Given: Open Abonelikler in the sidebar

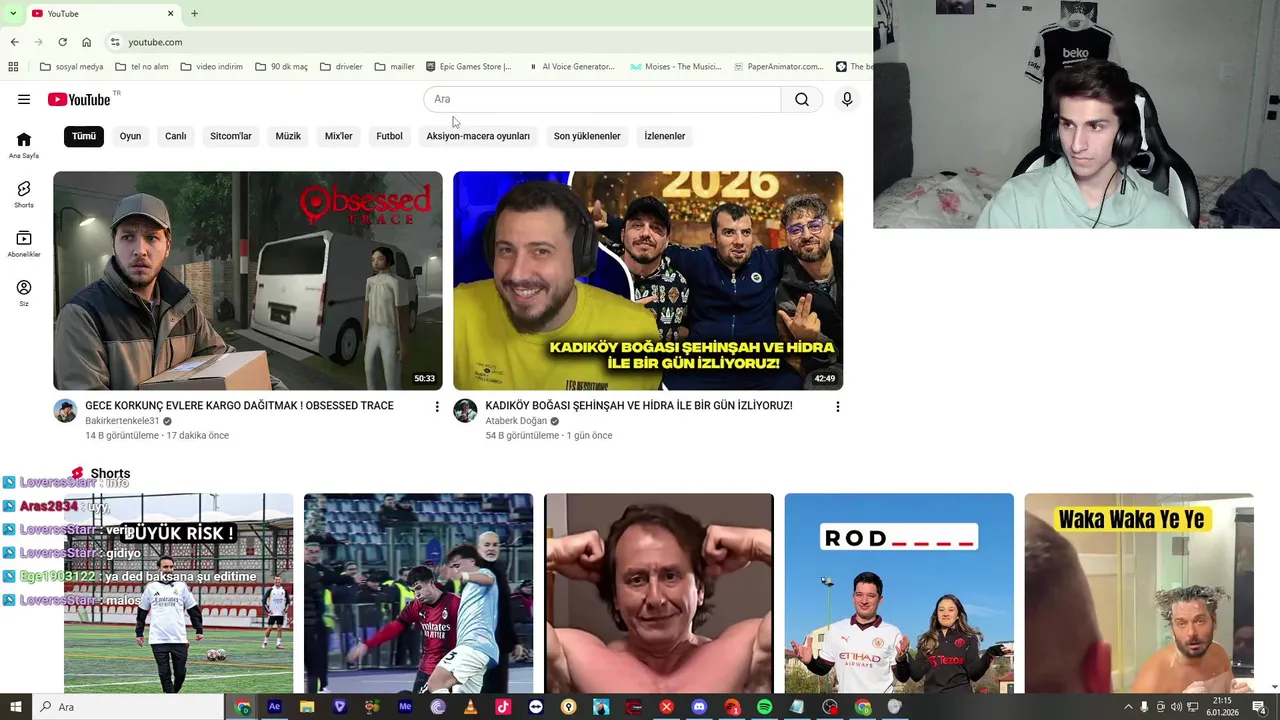Looking at the screenshot, I should coord(24,243).
